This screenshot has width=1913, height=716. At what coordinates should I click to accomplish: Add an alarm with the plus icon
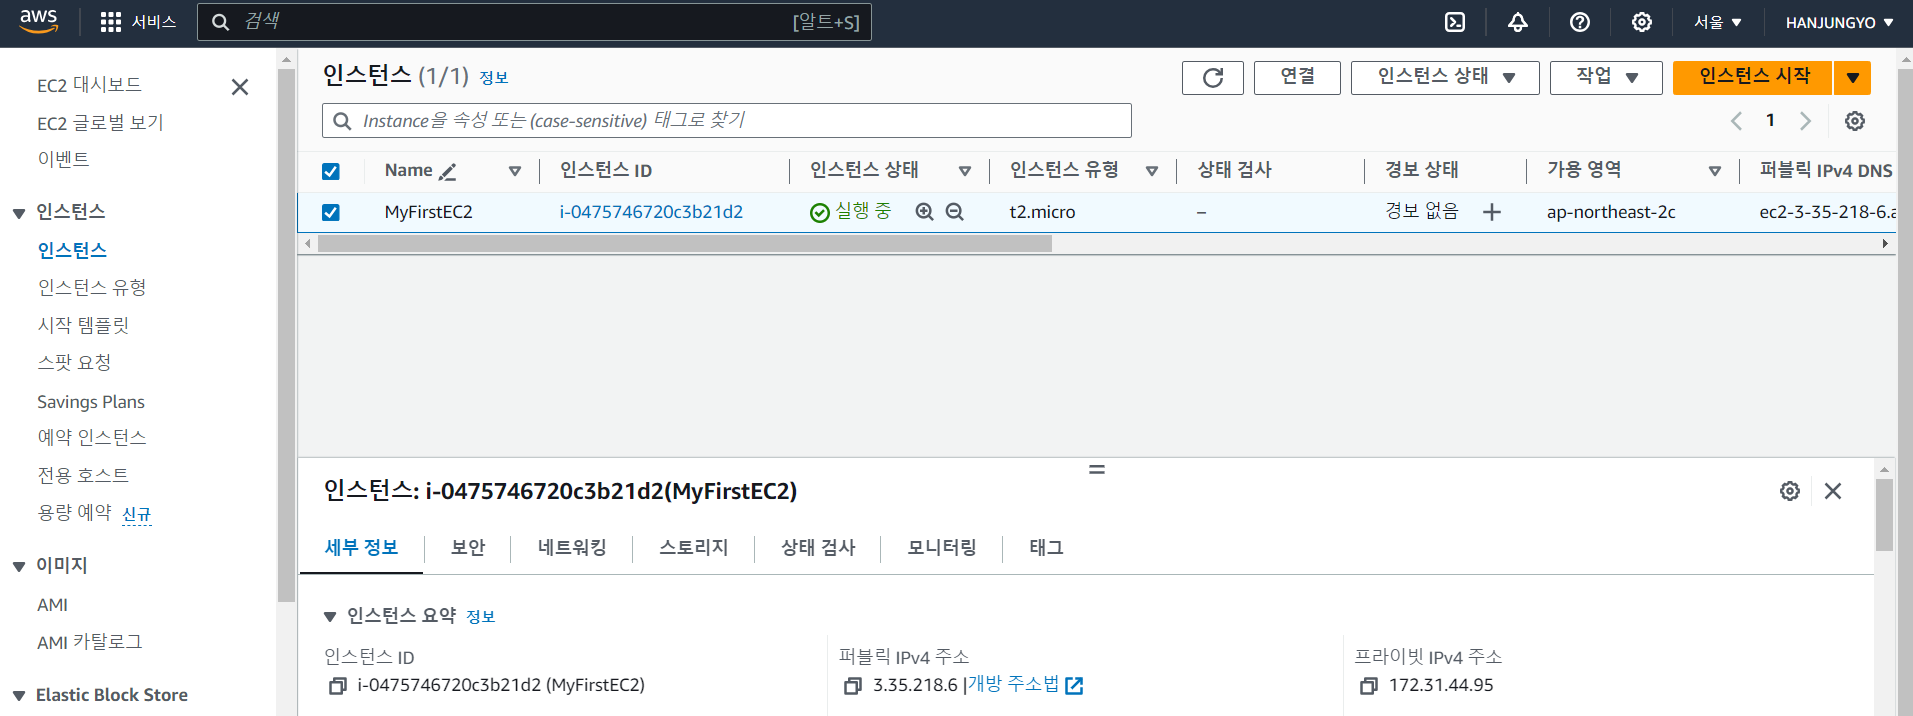point(1492,212)
